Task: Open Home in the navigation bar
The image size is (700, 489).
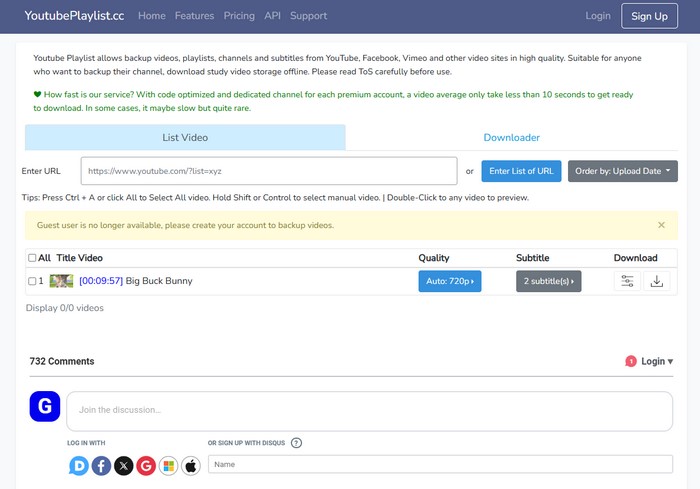Action: (x=152, y=16)
